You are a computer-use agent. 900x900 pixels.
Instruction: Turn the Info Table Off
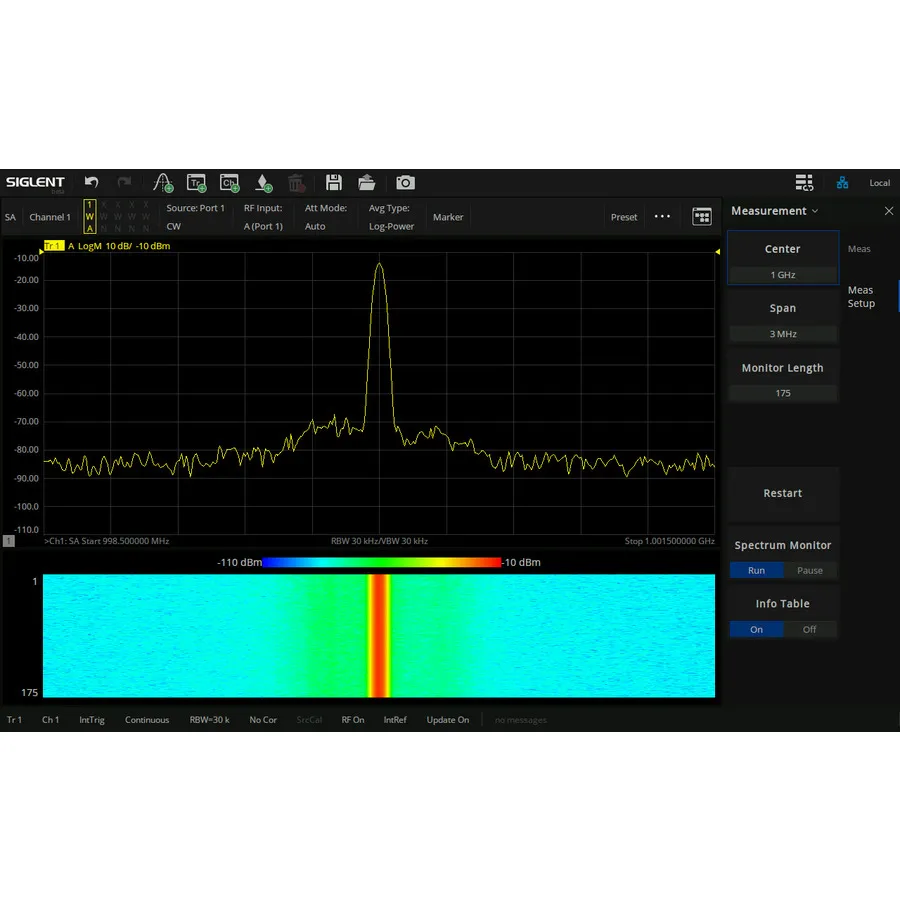pos(810,629)
